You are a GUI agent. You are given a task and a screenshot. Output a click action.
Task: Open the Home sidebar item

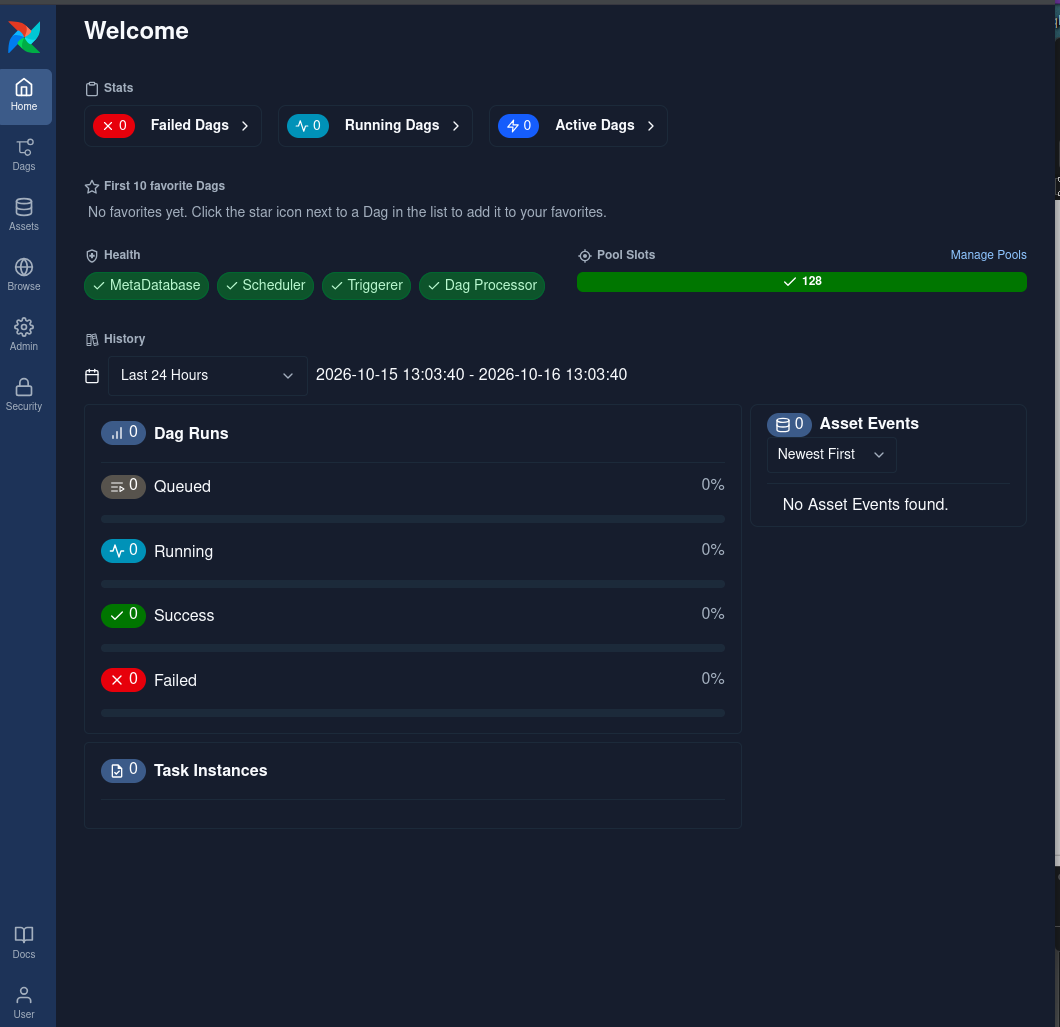[x=24, y=96]
